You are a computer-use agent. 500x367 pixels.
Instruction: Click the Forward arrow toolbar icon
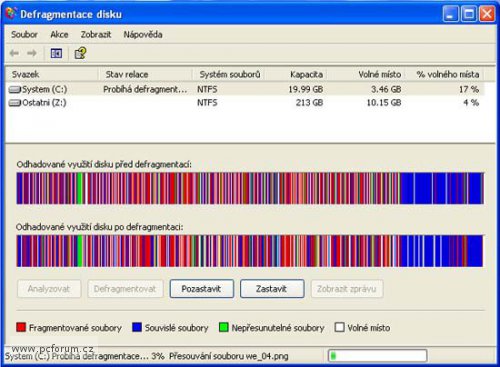tap(32, 53)
